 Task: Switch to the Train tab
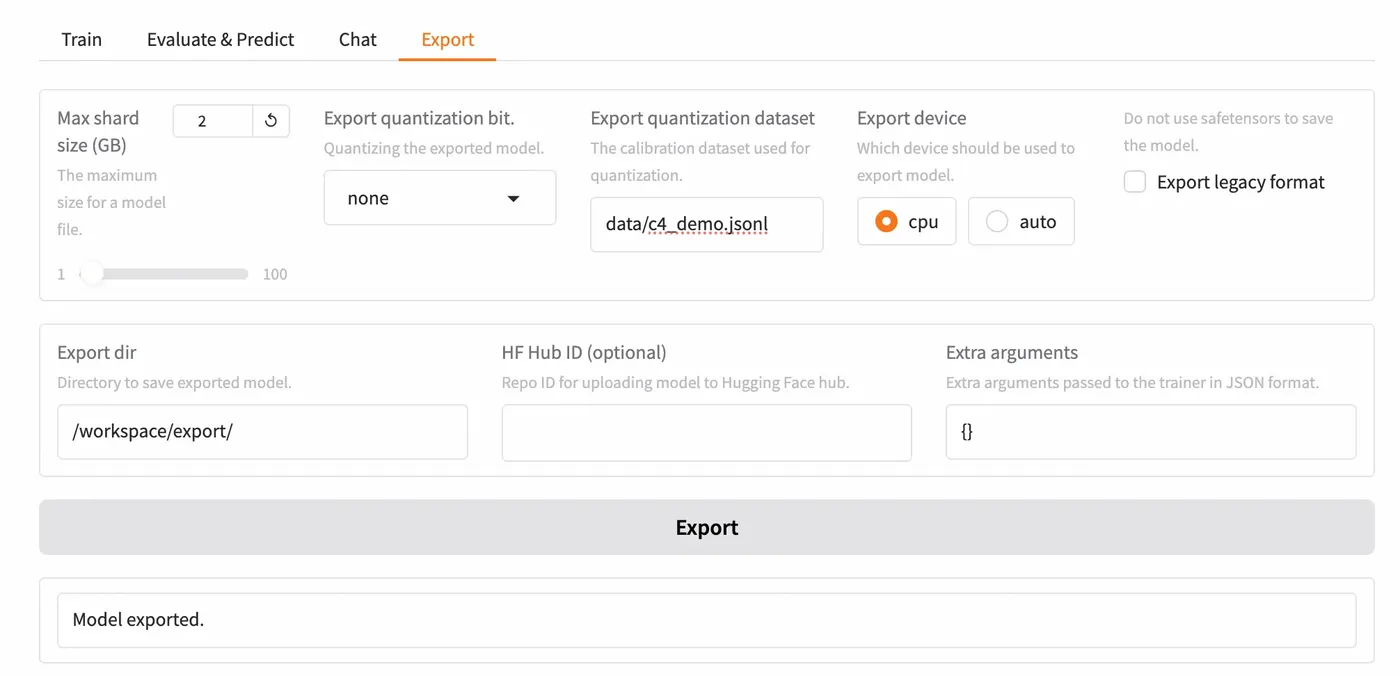pos(81,40)
